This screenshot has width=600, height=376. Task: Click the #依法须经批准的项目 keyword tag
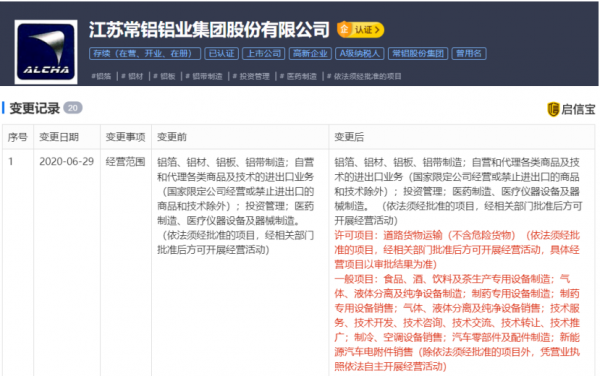[x=364, y=77]
